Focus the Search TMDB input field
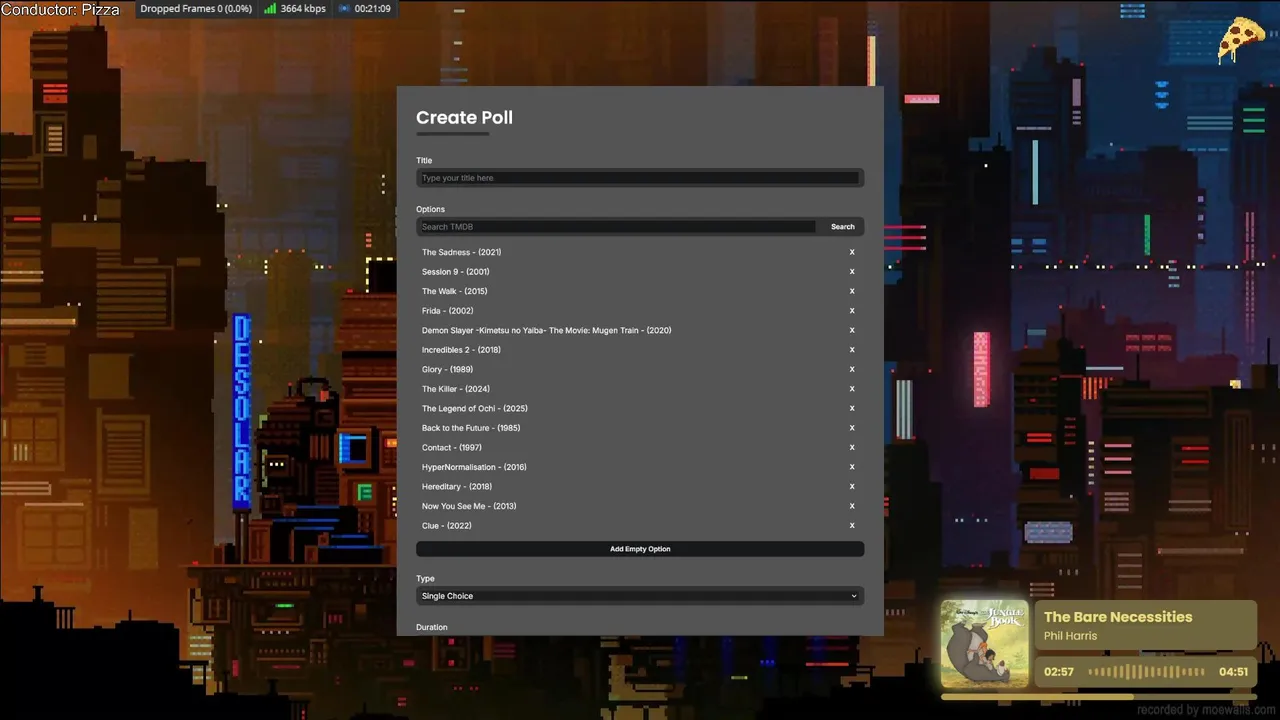 tap(617, 227)
